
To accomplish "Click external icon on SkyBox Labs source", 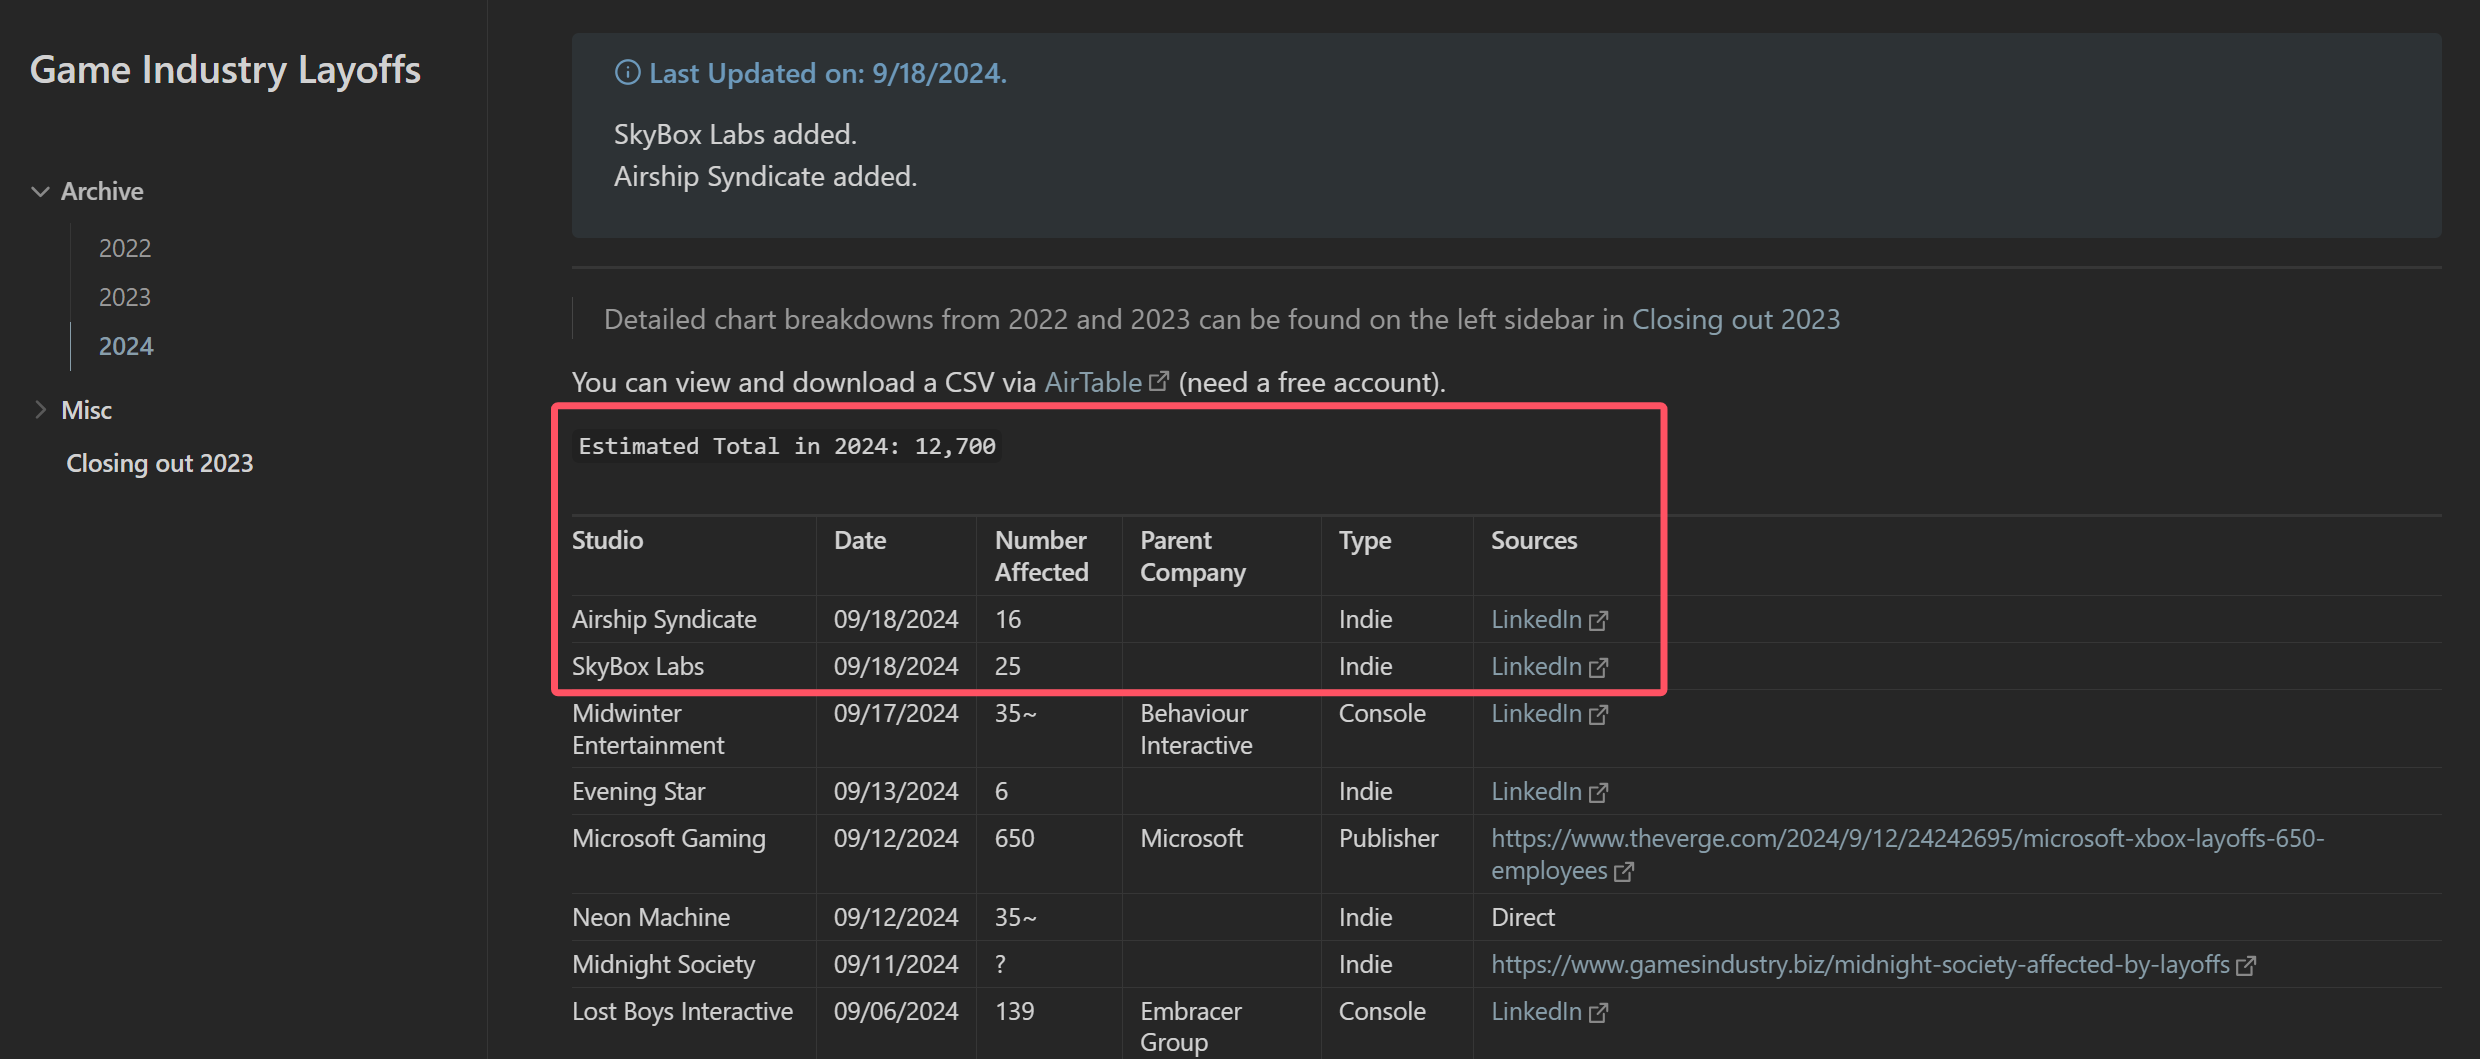I will pyautogui.click(x=1598, y=667).
